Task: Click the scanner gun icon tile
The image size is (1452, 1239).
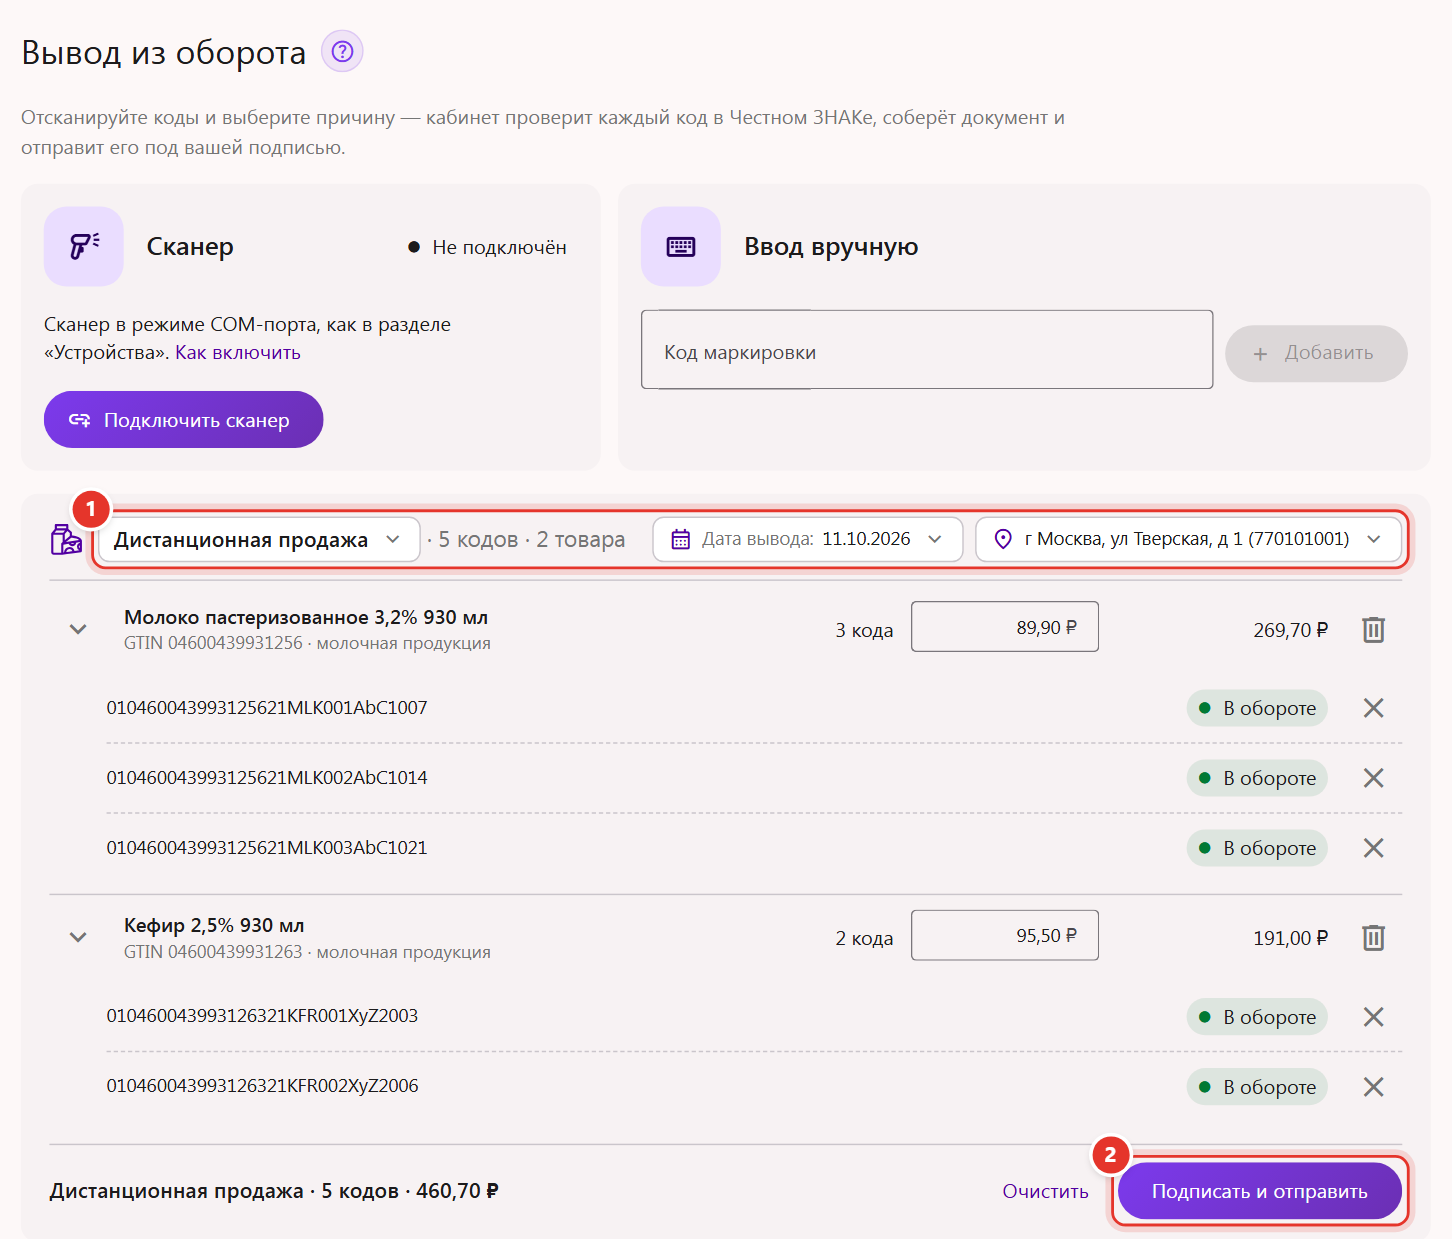Action: pos(84,246)
